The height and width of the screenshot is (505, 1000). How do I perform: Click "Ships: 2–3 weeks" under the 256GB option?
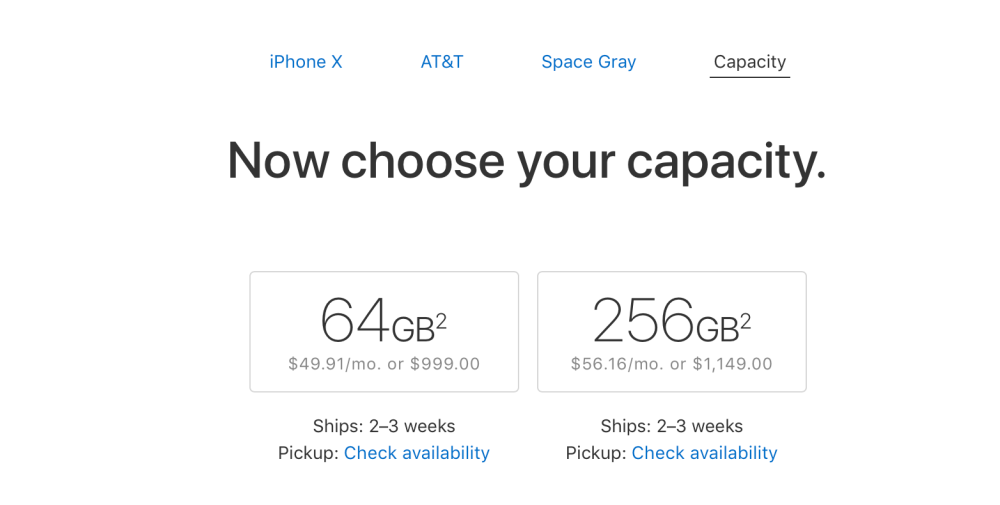672,427
